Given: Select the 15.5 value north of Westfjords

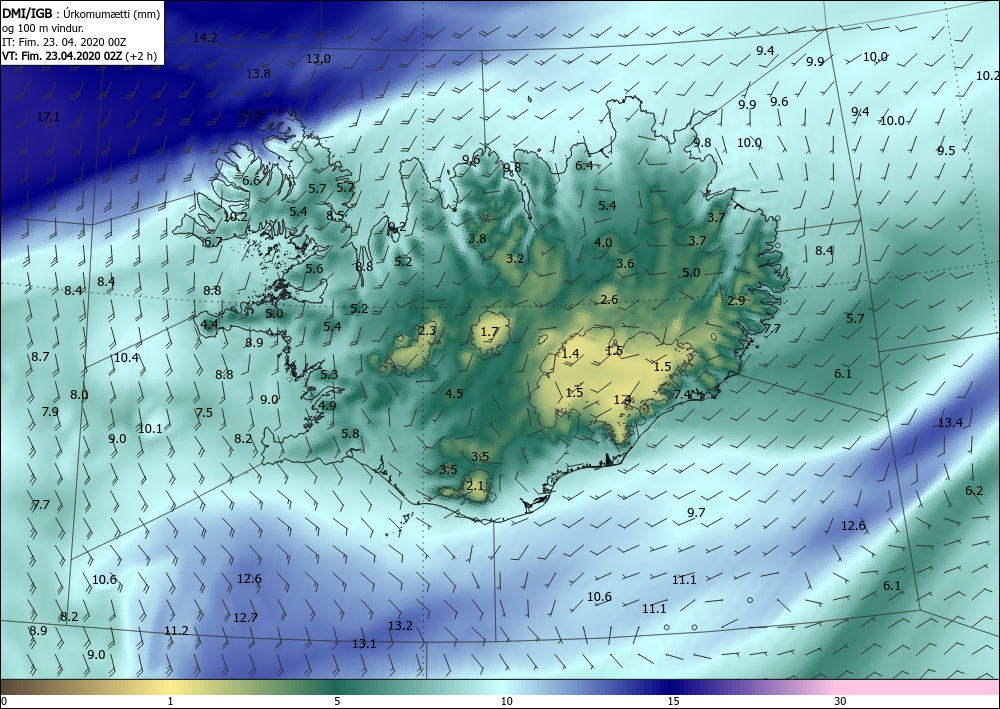Looking at the screenshot, I should coord(250,115).
